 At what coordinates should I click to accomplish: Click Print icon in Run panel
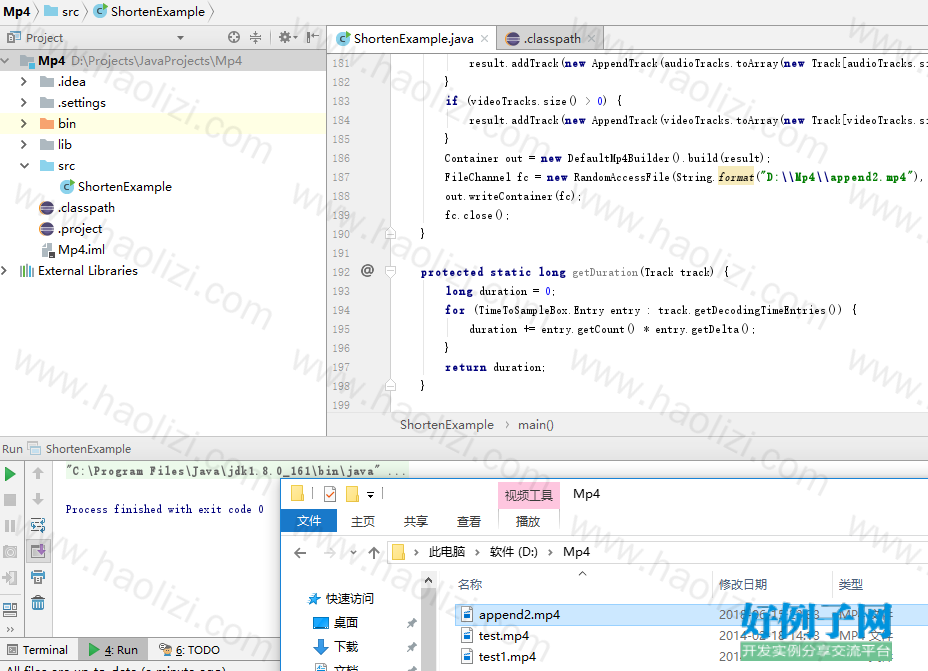[38, 577]
